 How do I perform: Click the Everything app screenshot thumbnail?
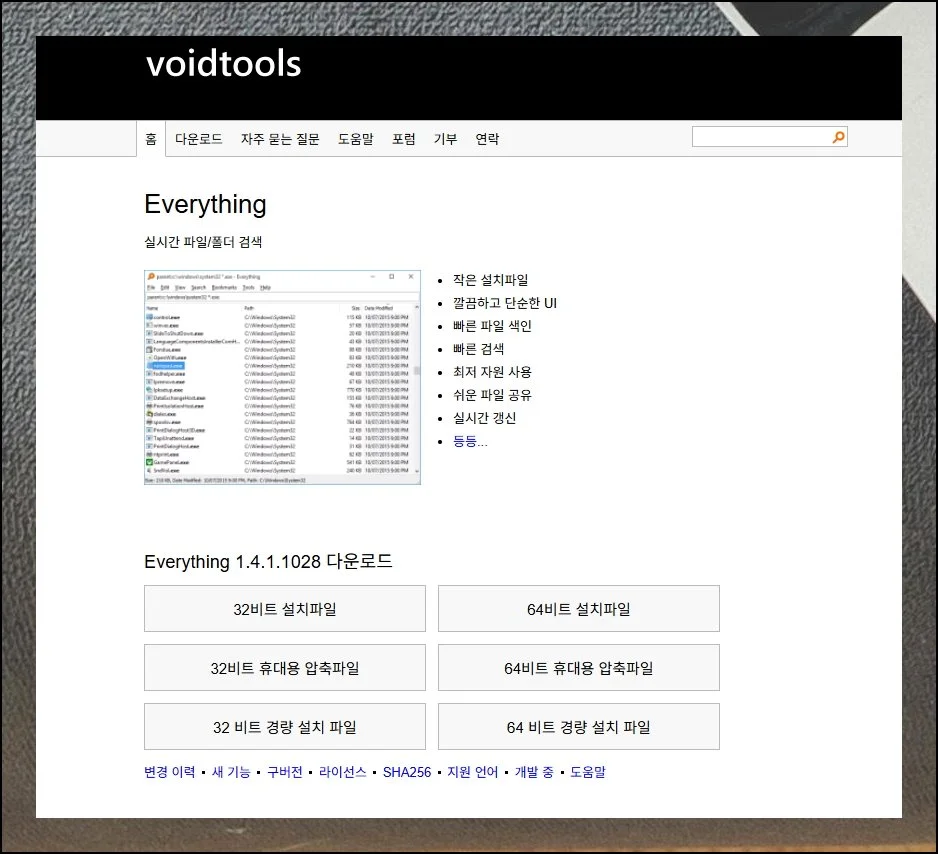pos(282,377)
